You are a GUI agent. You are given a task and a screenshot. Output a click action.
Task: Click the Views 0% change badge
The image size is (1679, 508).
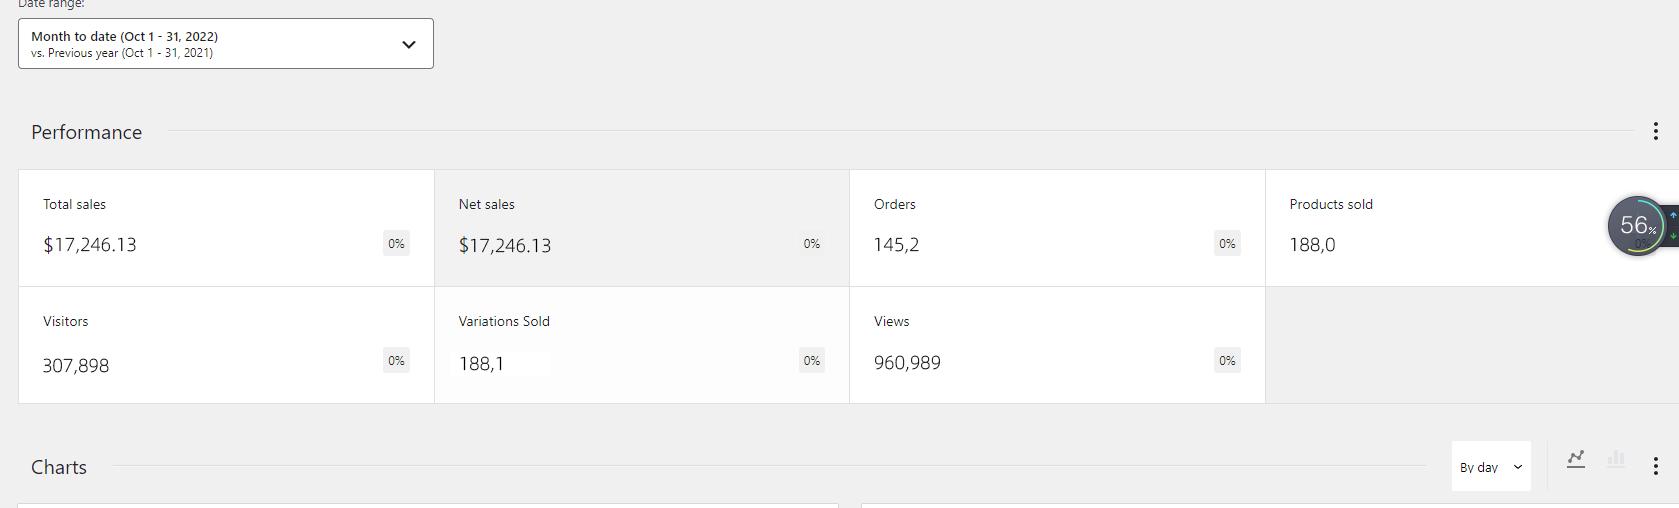pyautogui.click(x=1227, y=360)
